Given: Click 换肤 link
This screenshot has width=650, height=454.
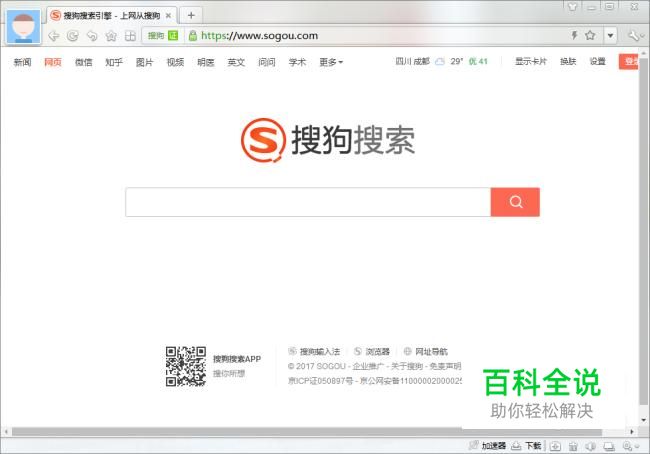Looking at the screenshot, I should coord(568,61).
